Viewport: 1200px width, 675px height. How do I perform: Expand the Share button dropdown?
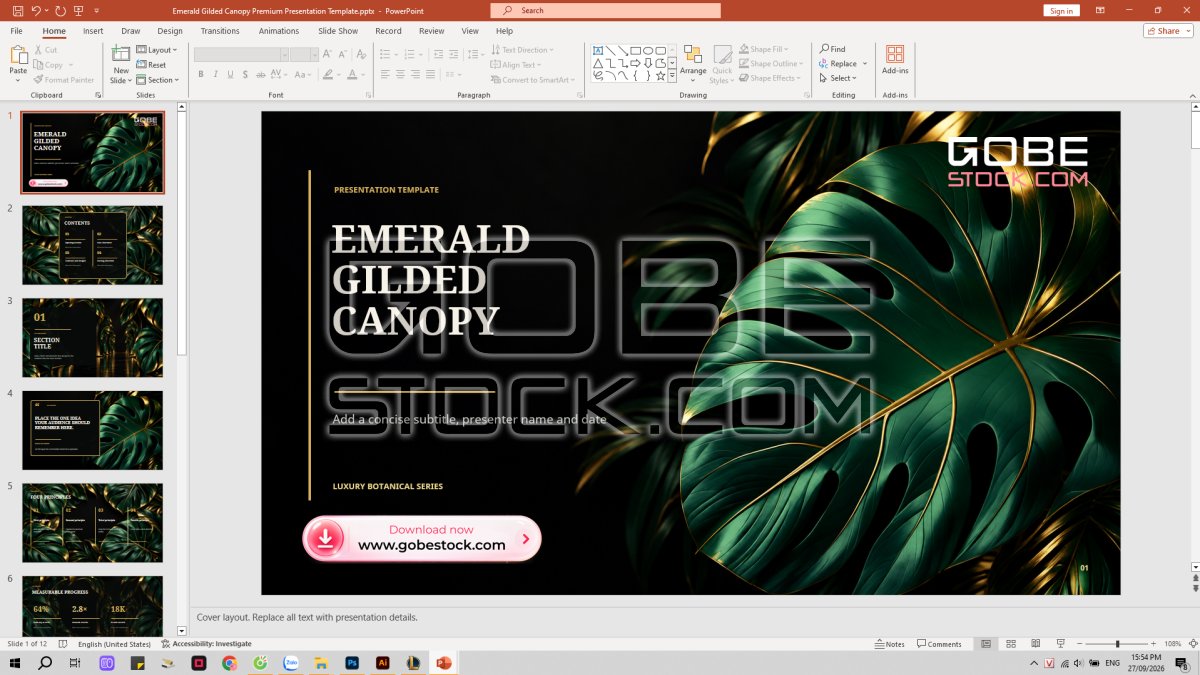point(1188,31)
